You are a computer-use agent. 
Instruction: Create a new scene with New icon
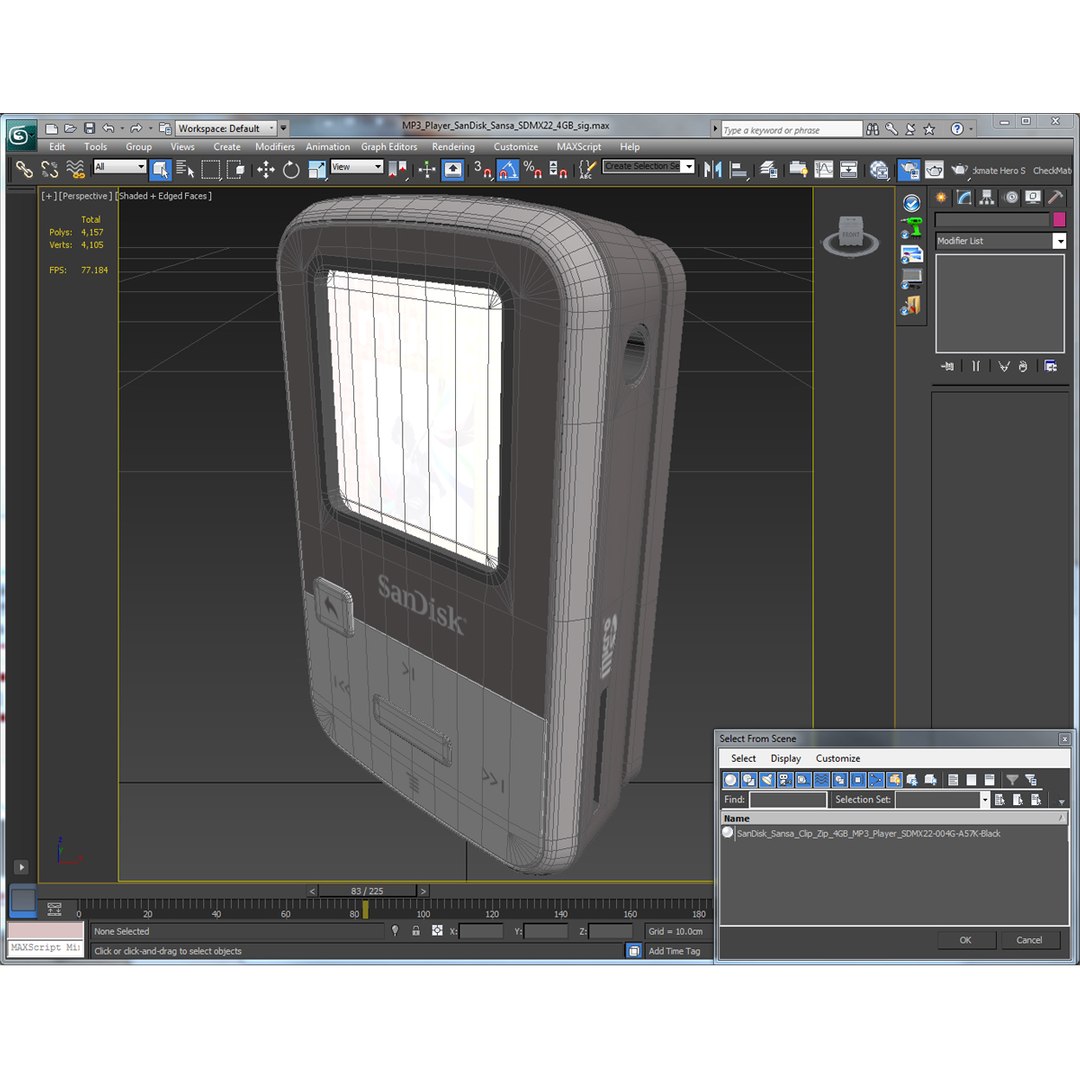click(51, 128)
